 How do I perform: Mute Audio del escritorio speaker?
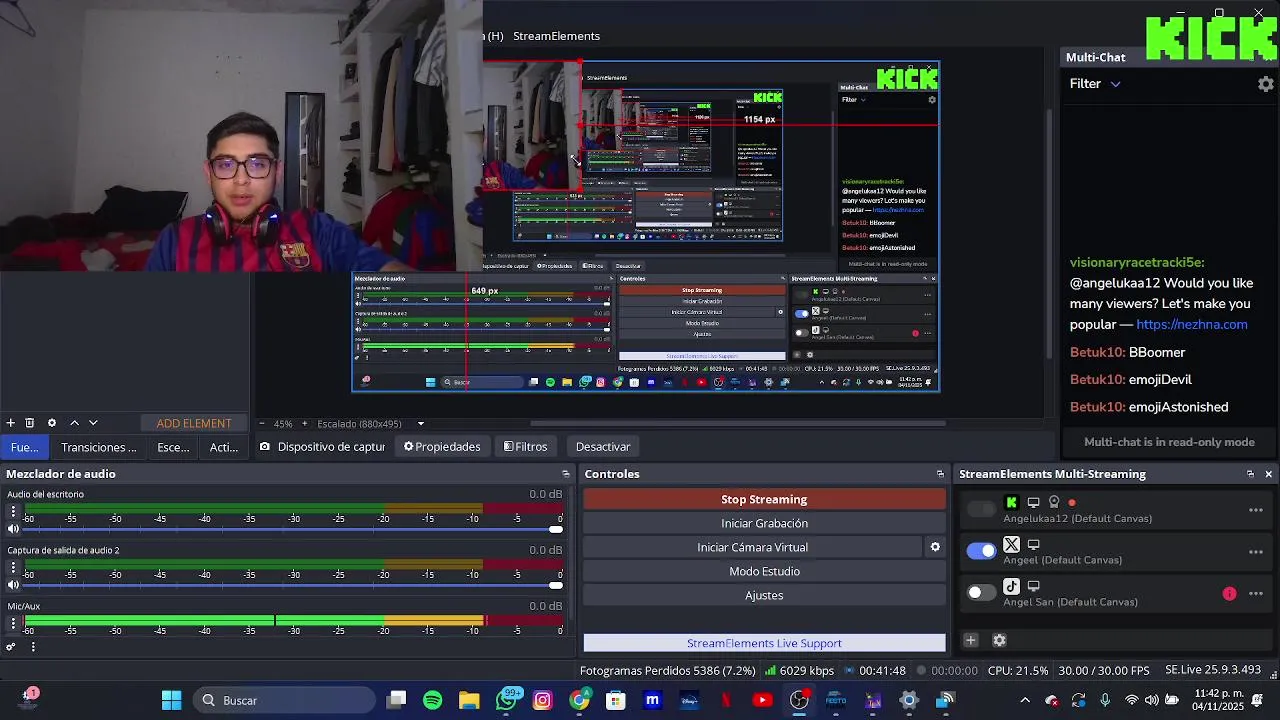13,529
